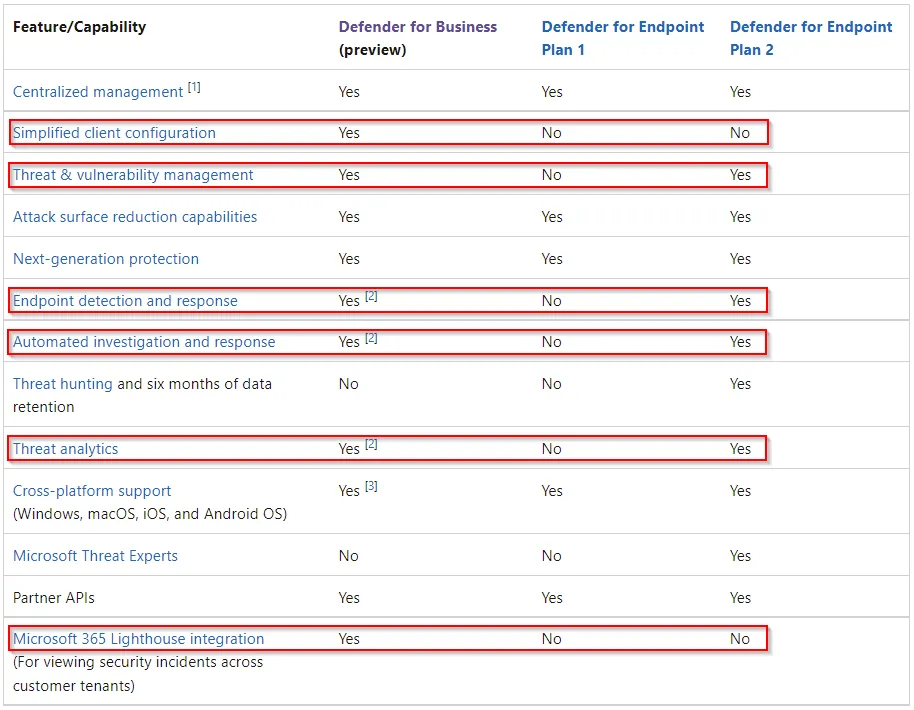This screenshot has width=914, height=710.
Task: Open the Defender for Business header link
Action: (x=417, y=27)
